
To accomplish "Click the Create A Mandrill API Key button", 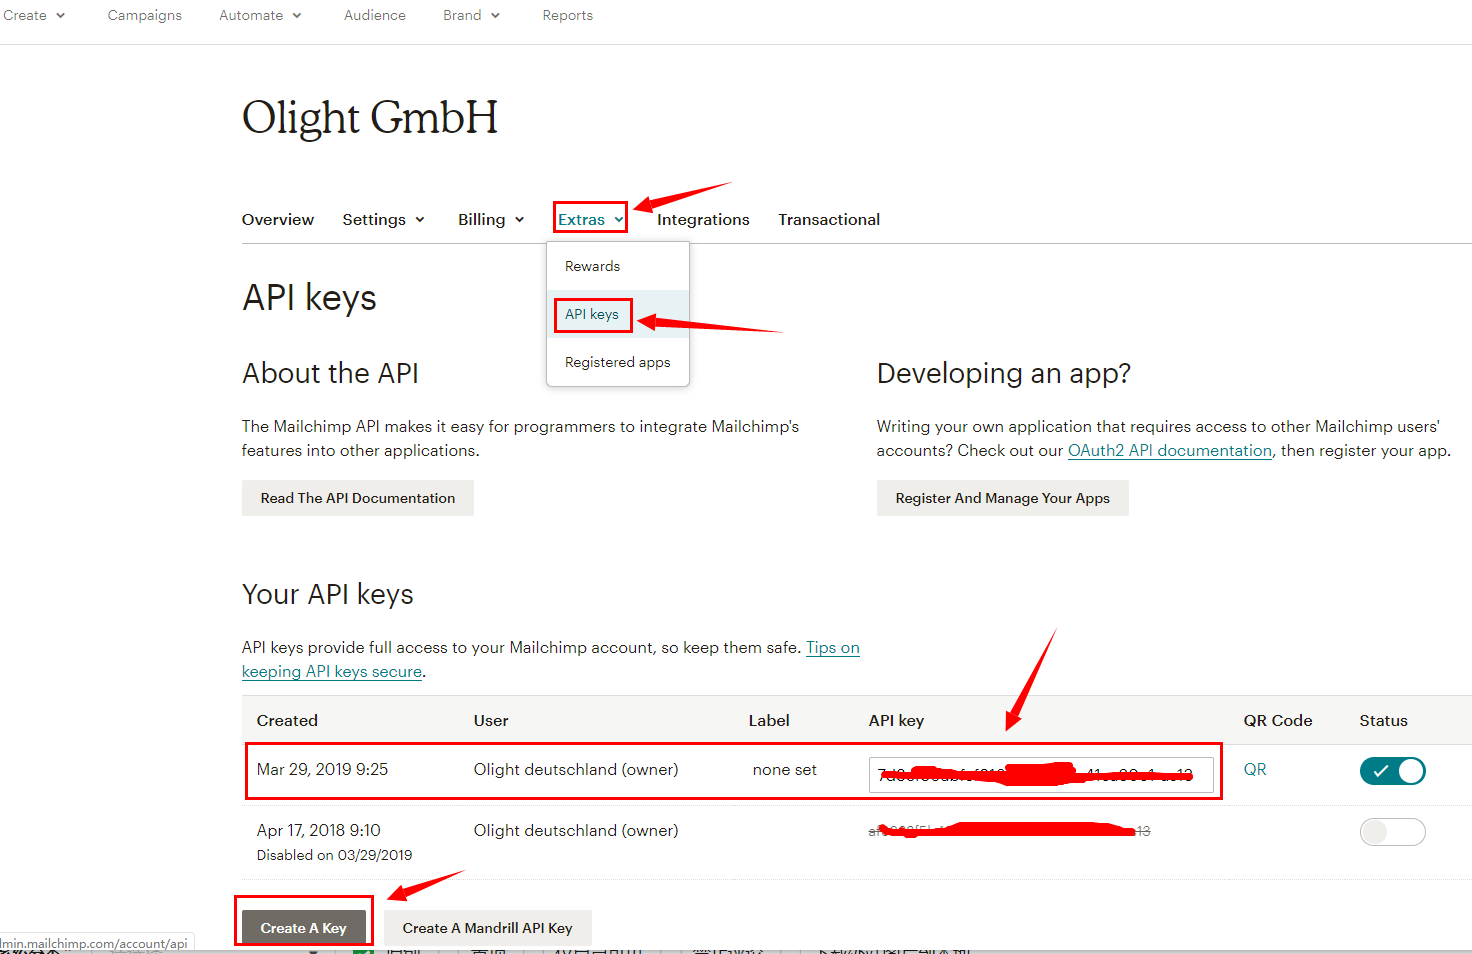I will point(488,928).
